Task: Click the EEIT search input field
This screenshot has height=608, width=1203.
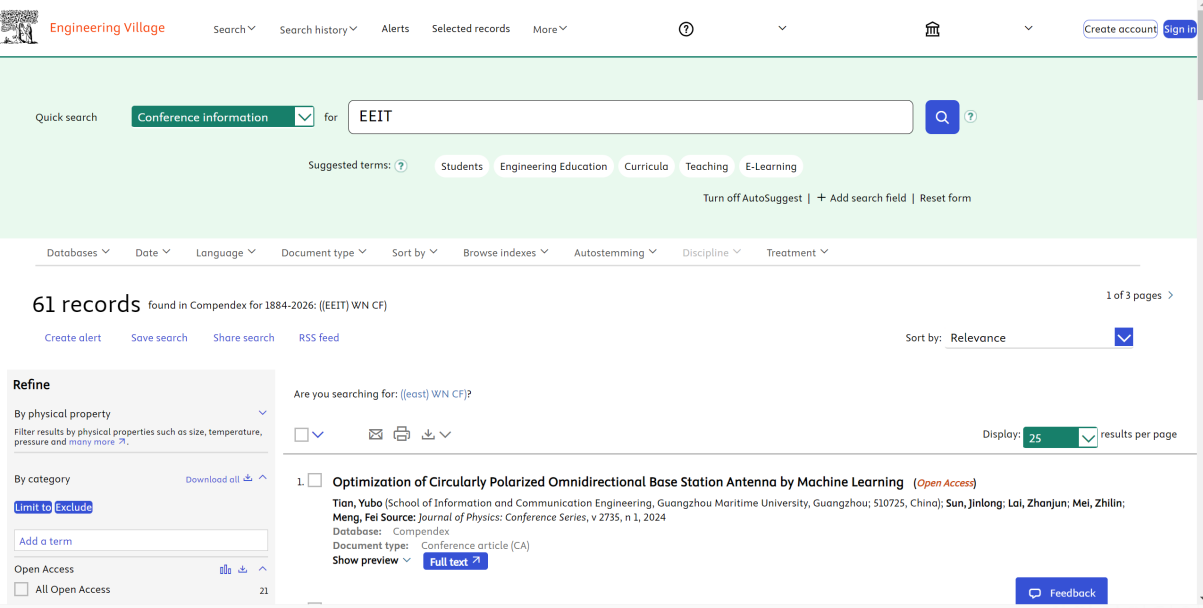Action: [x=630, y=117]
